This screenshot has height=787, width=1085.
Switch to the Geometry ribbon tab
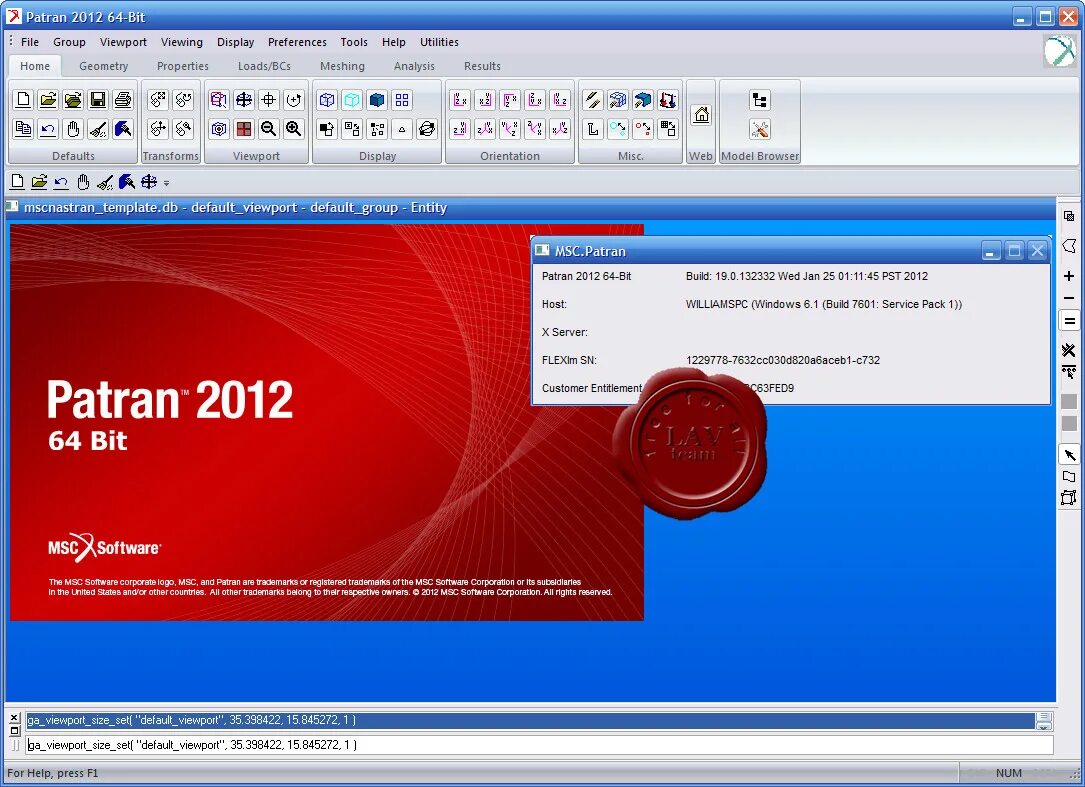click(x=104, y=66)
